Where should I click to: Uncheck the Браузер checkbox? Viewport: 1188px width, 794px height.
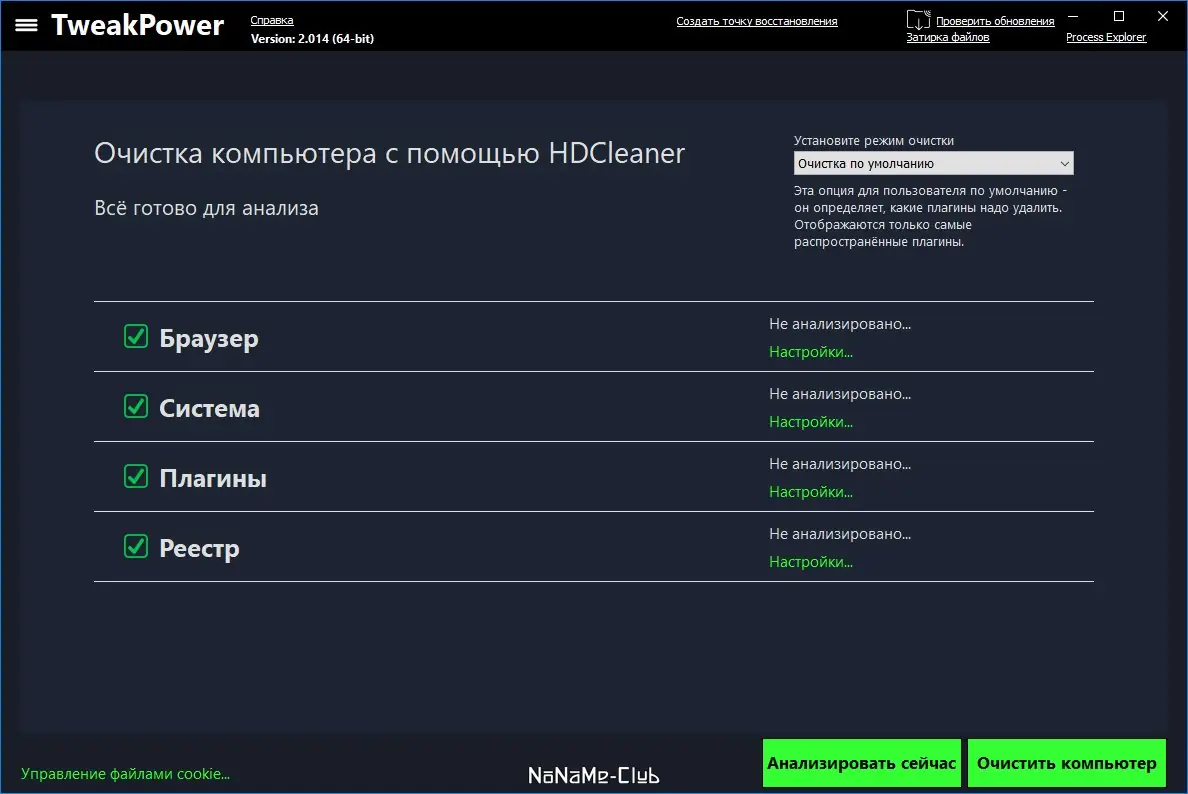[x=136, y=336]
